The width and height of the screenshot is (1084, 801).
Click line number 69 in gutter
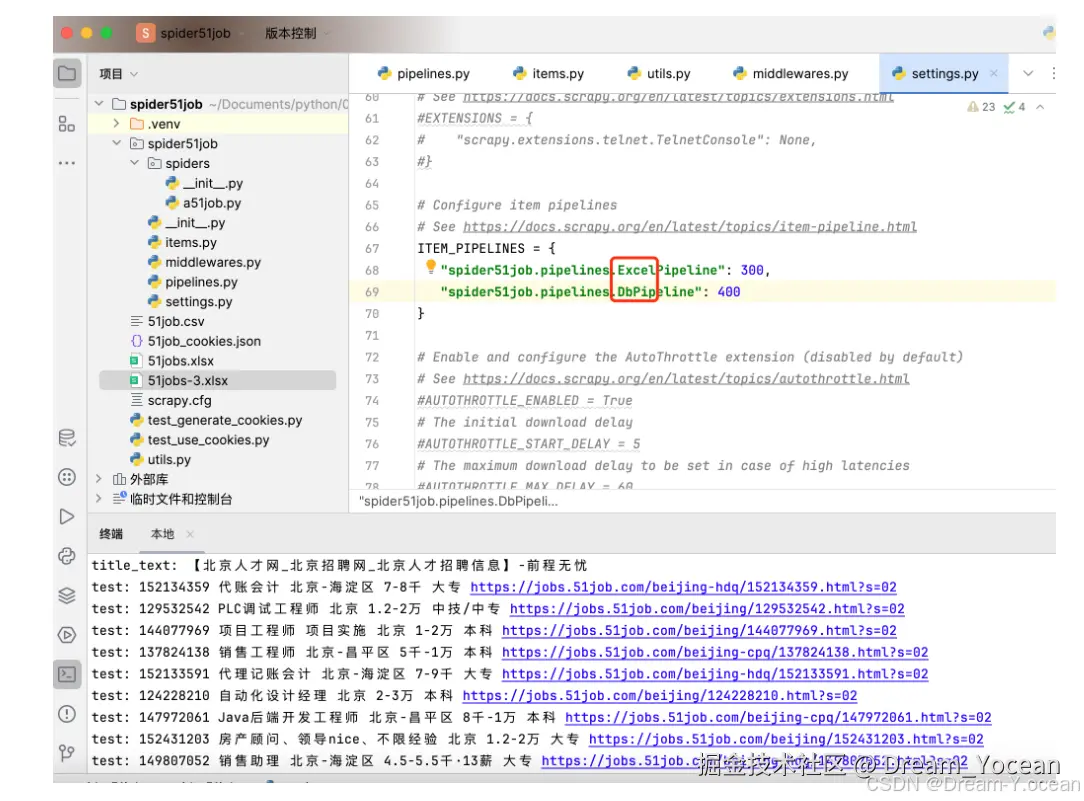(372, 292)
